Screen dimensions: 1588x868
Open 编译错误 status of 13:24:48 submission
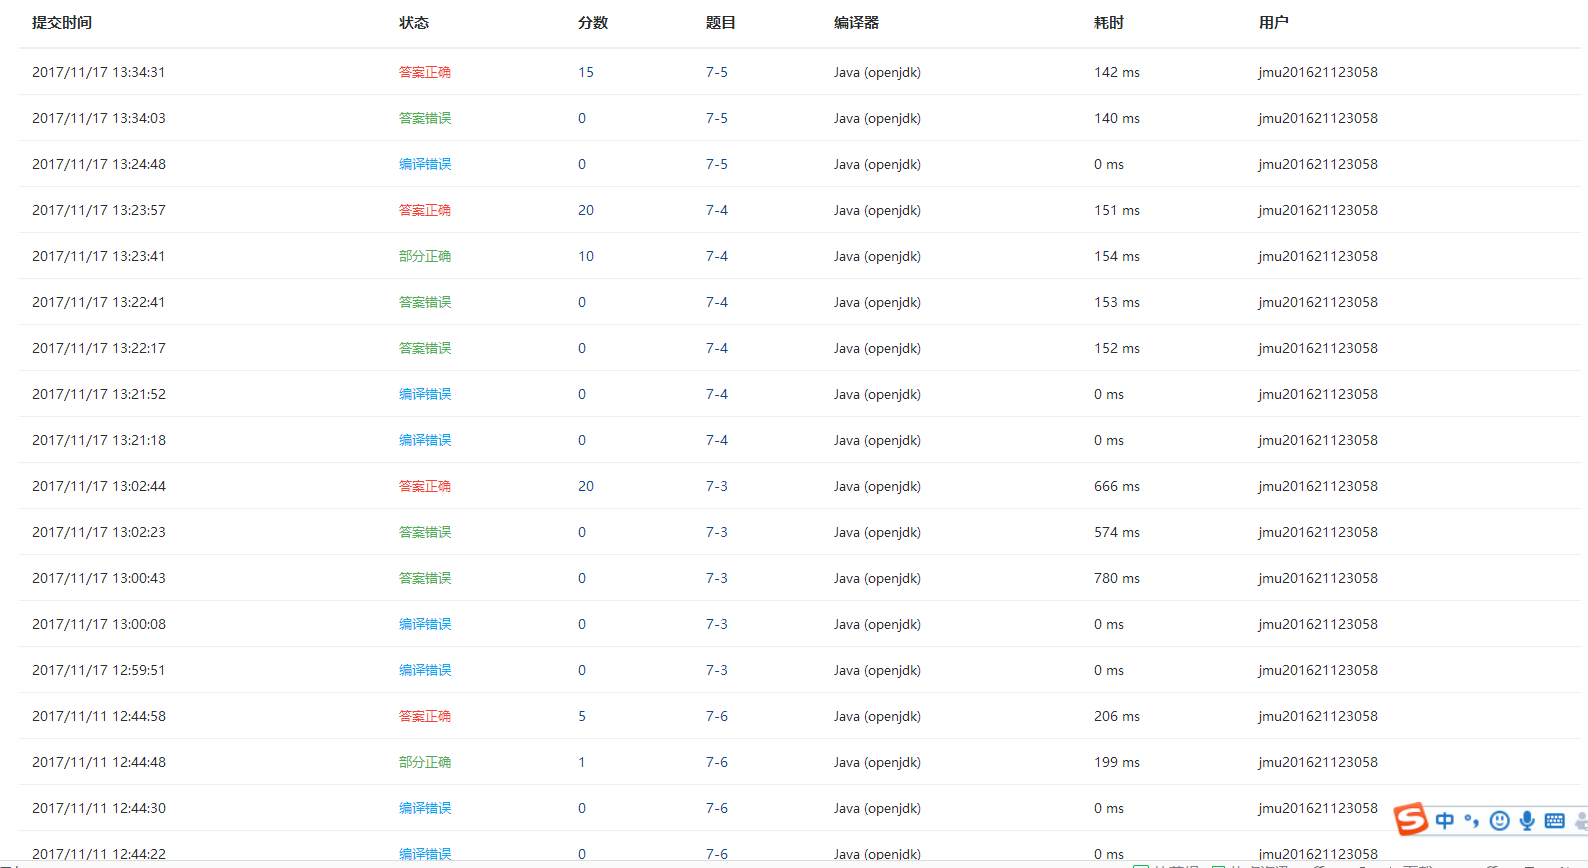pos(425,164)
